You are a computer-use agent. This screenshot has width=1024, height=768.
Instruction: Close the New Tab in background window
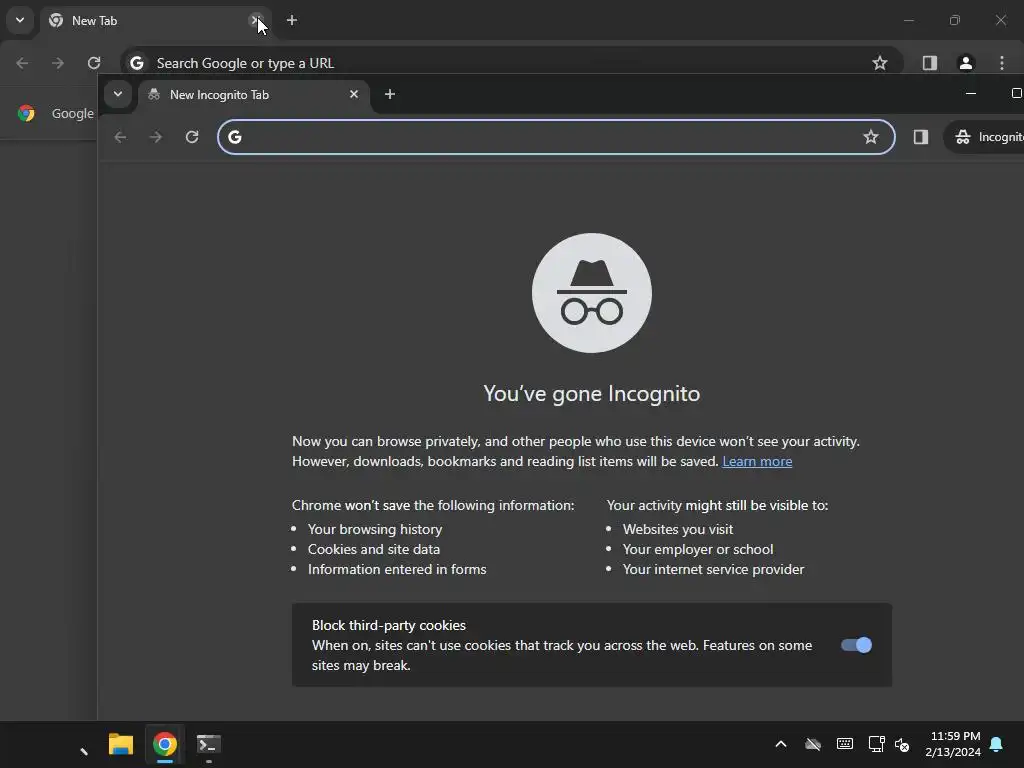pyautogui.click(x=256, y=20)
